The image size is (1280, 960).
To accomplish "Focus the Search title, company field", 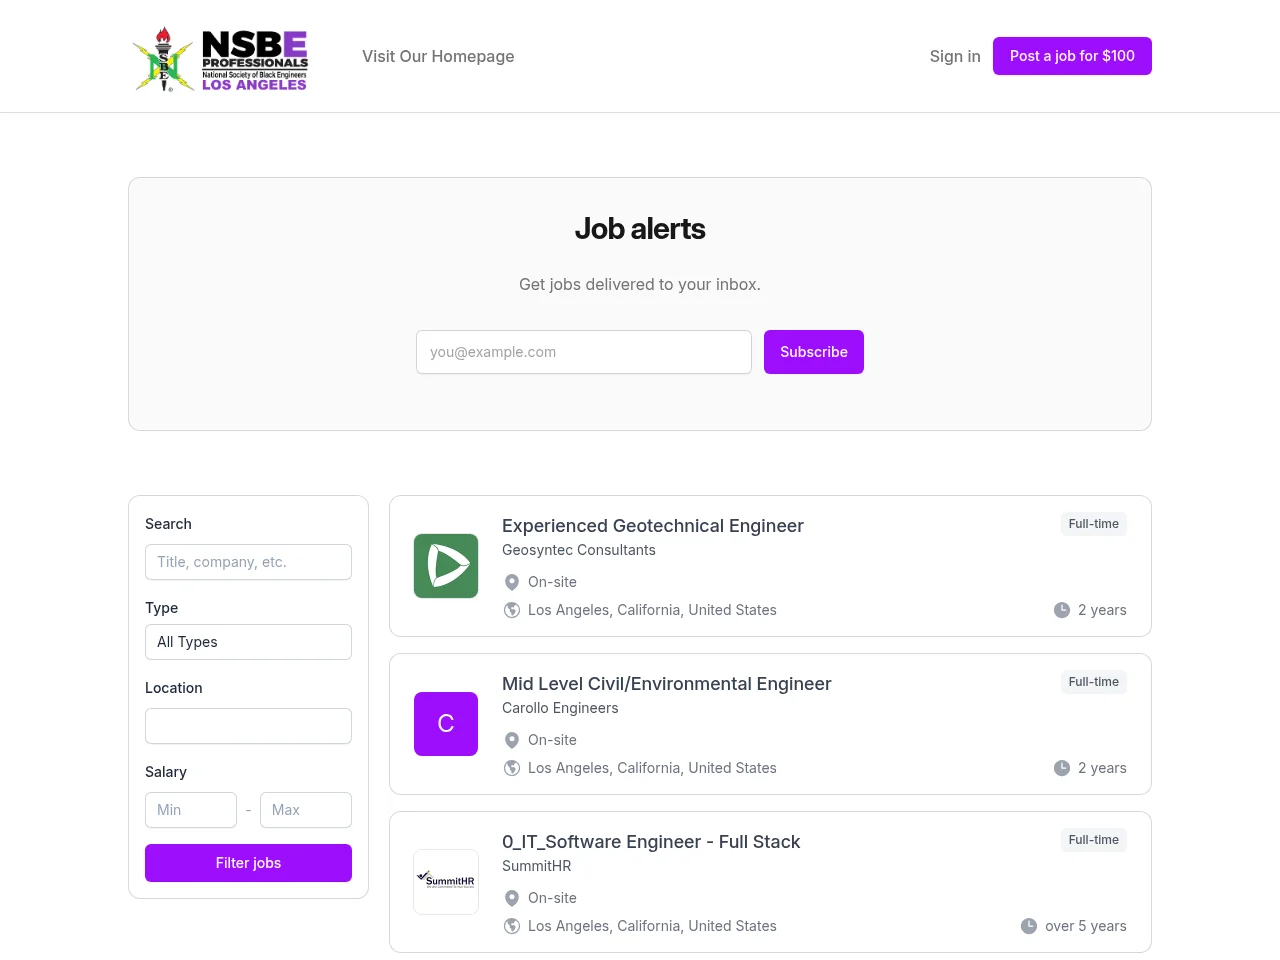I will point(248,562).
